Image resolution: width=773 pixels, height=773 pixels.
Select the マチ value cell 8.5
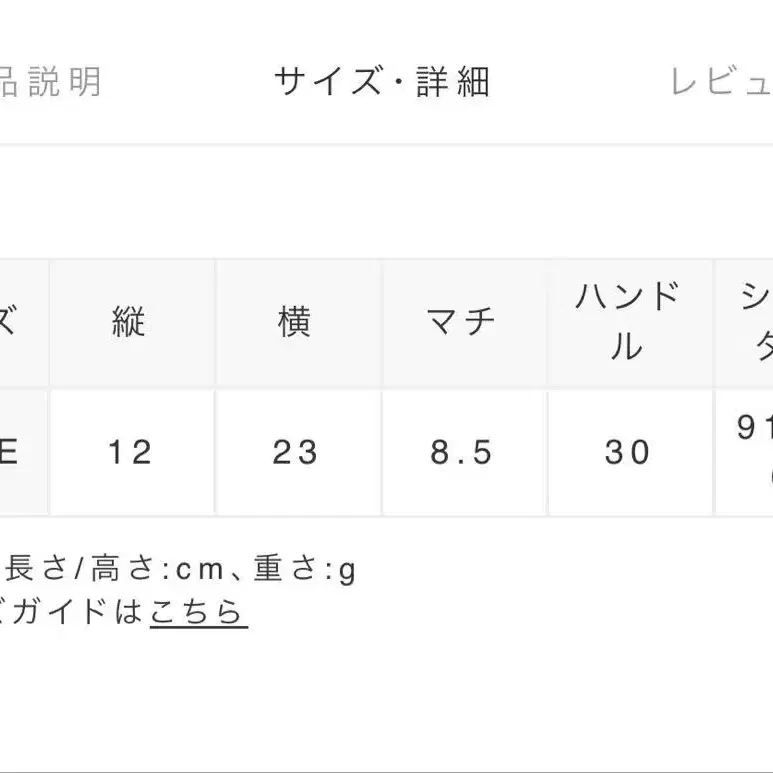tap(461, 453)
